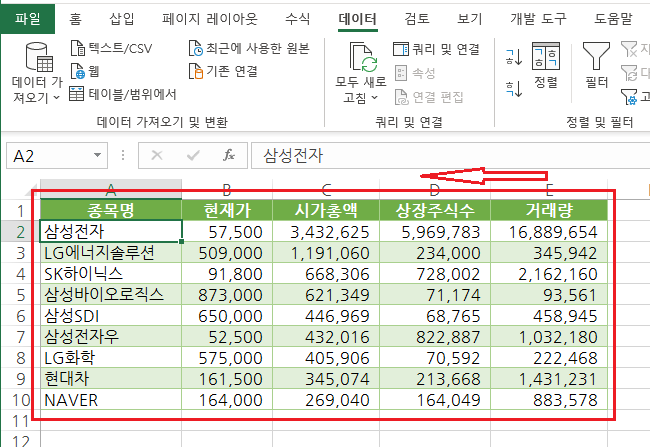
Task: Select cell with value 1,431,231
Action: [549, 379]
